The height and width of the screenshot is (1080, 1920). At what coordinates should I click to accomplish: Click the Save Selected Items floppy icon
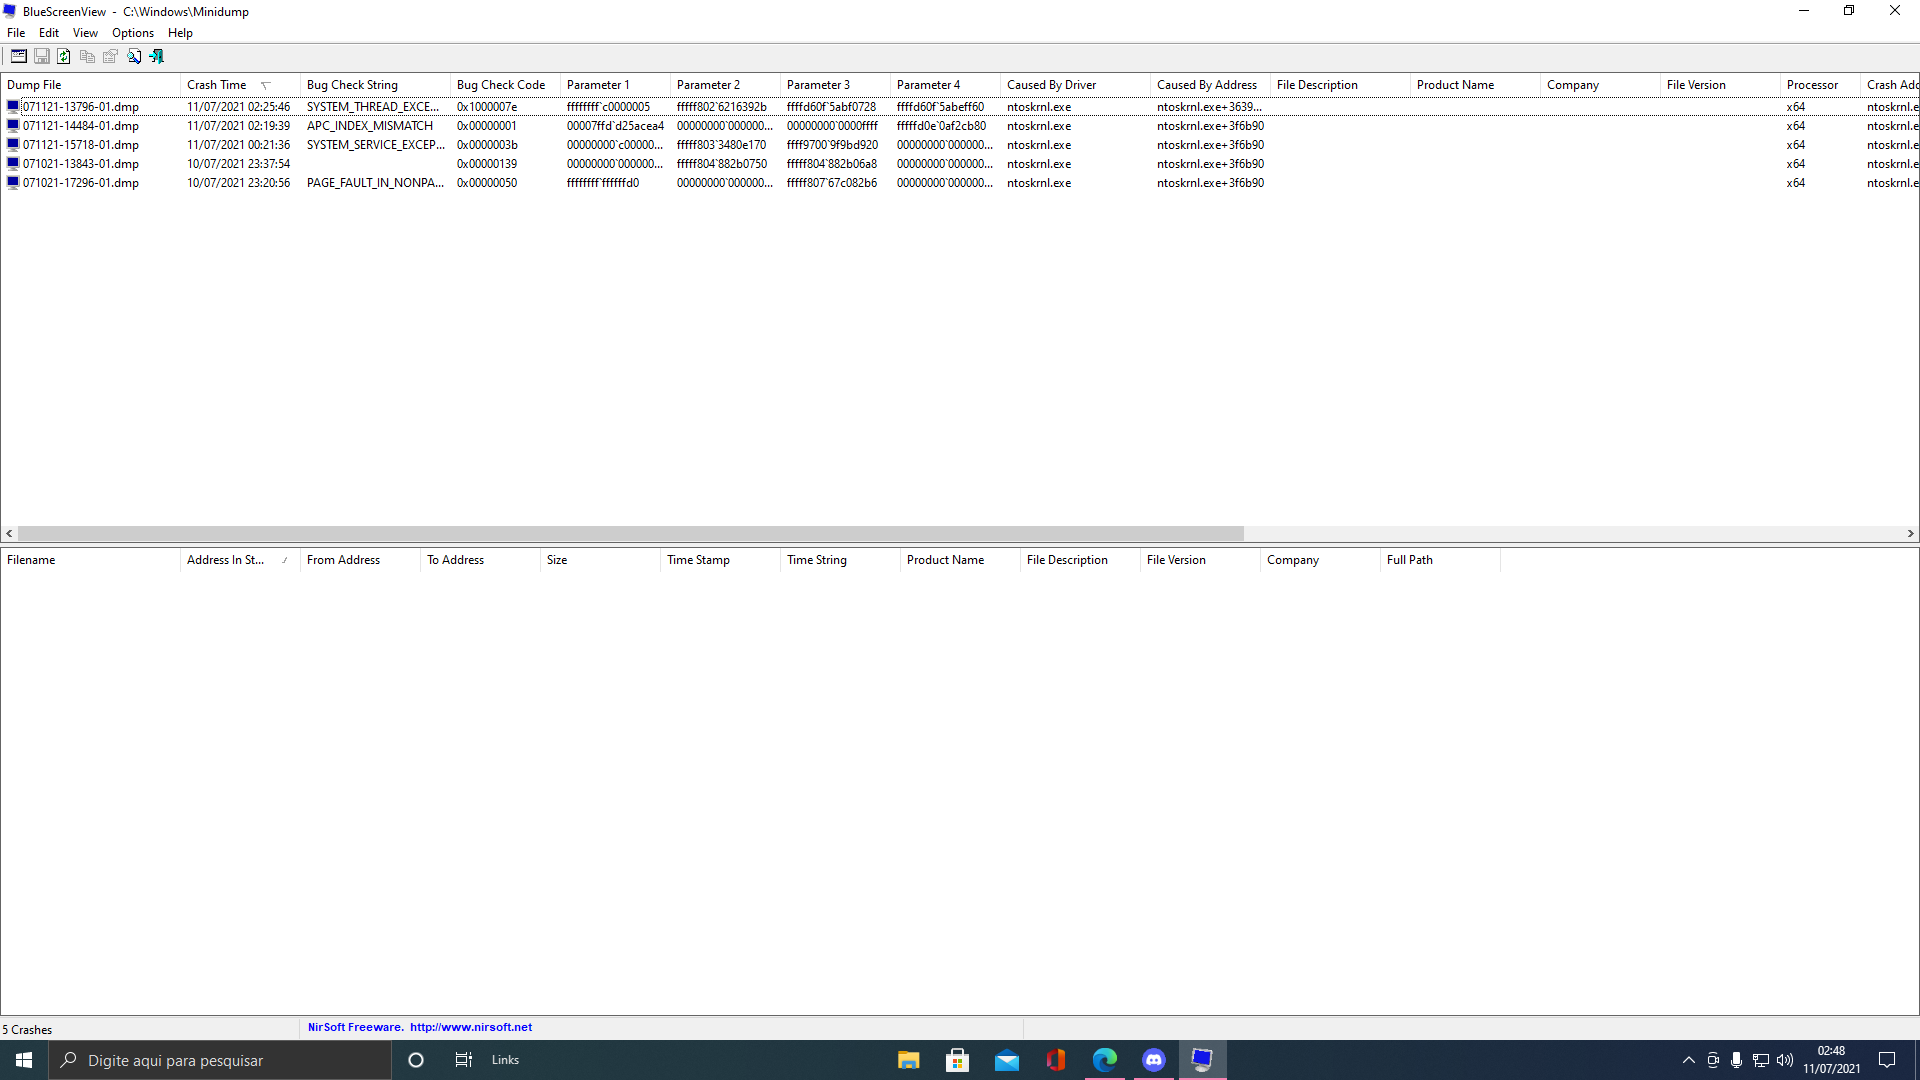pos(42,57)
